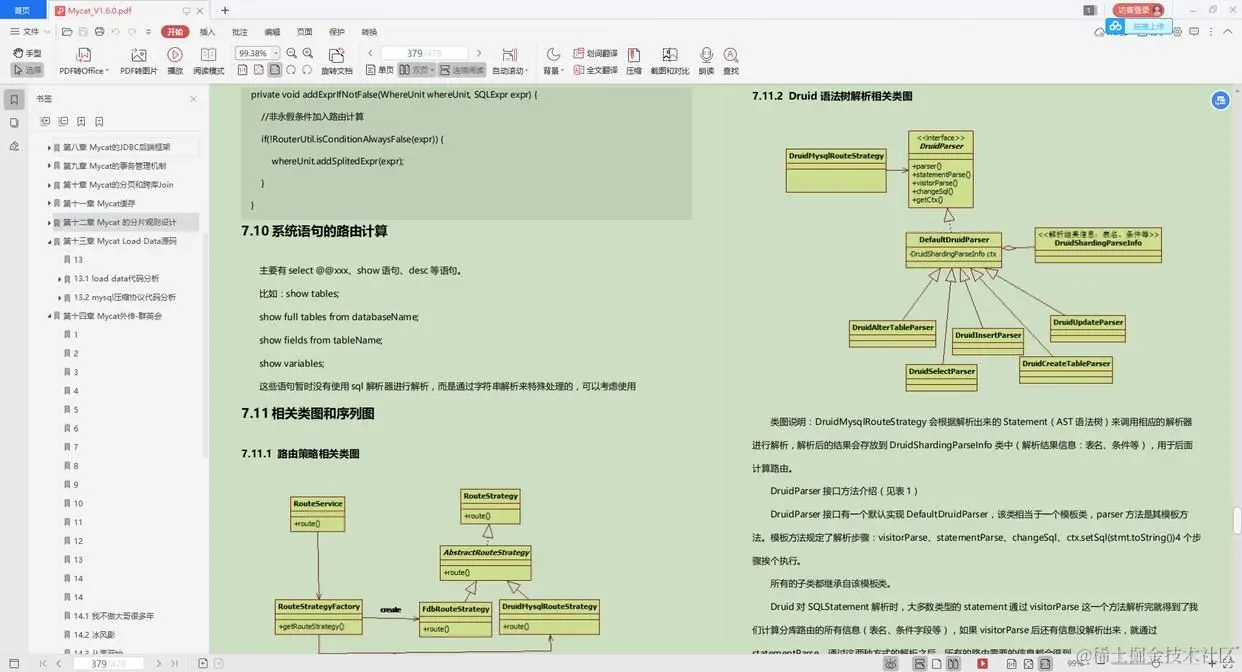Start slideshow with 播放 button
Viewport: 1242px width, 672px height.
click(175, 61)
